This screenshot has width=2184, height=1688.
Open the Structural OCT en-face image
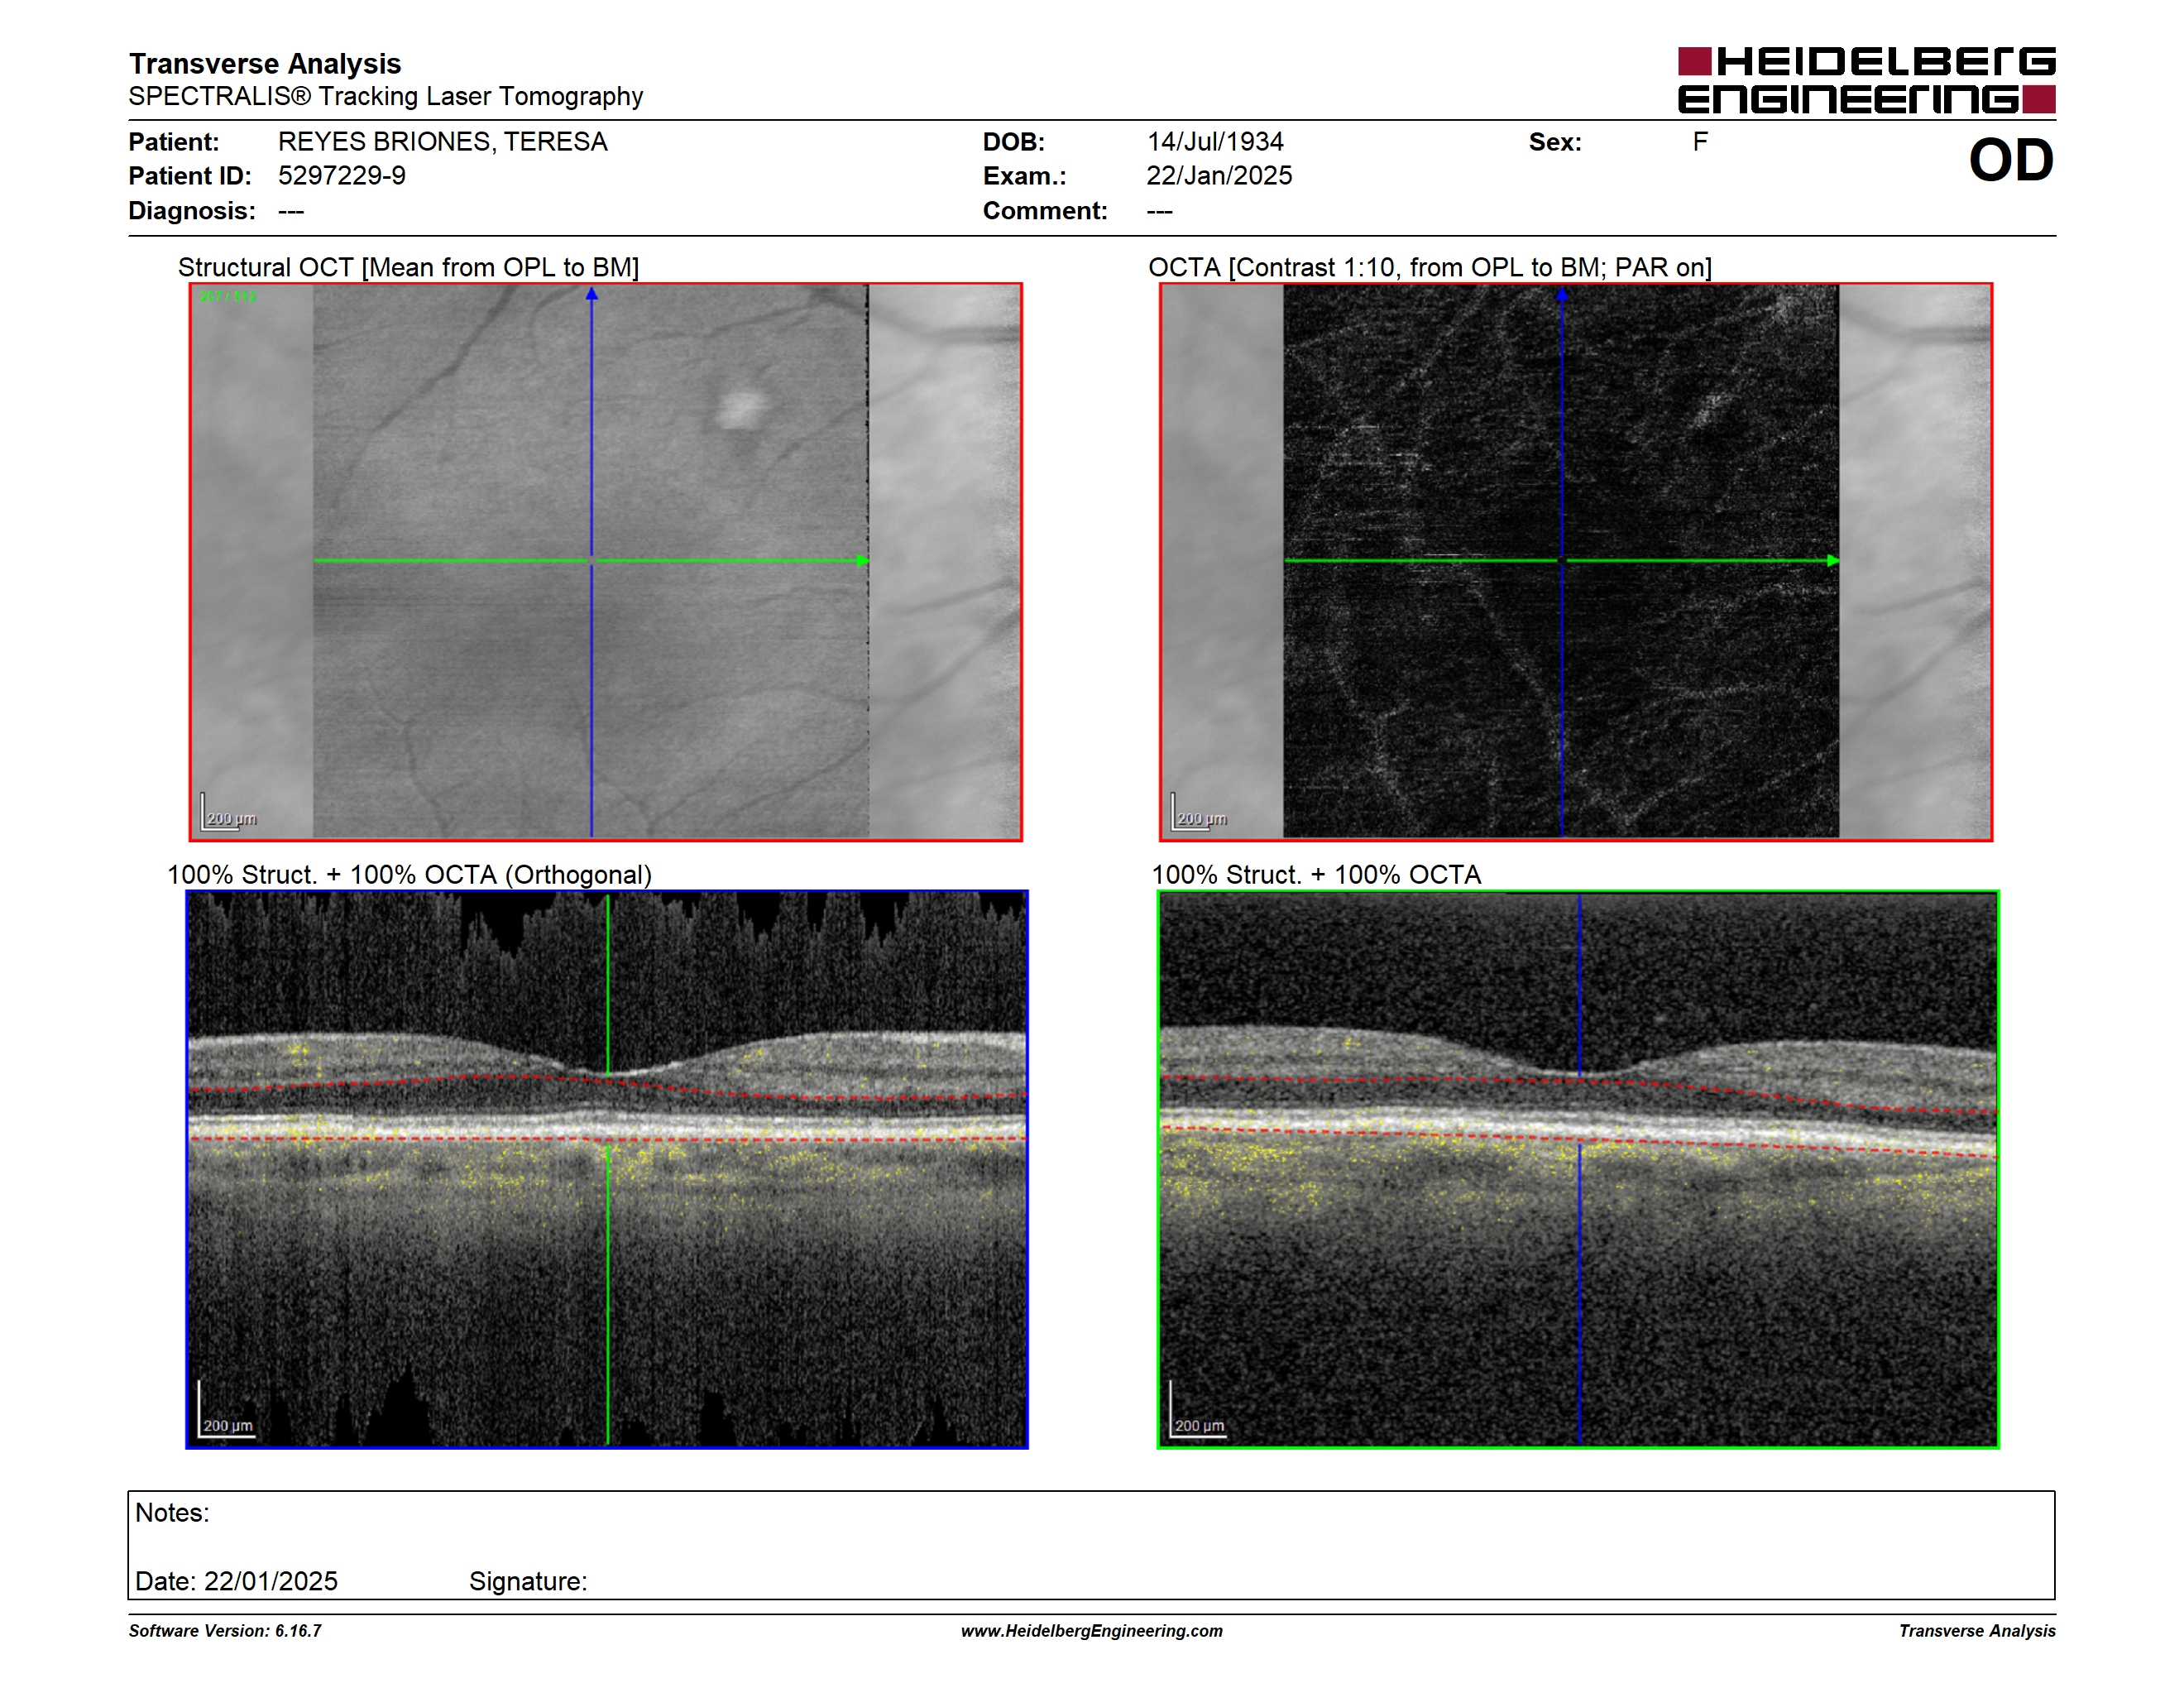coord(606,562)
